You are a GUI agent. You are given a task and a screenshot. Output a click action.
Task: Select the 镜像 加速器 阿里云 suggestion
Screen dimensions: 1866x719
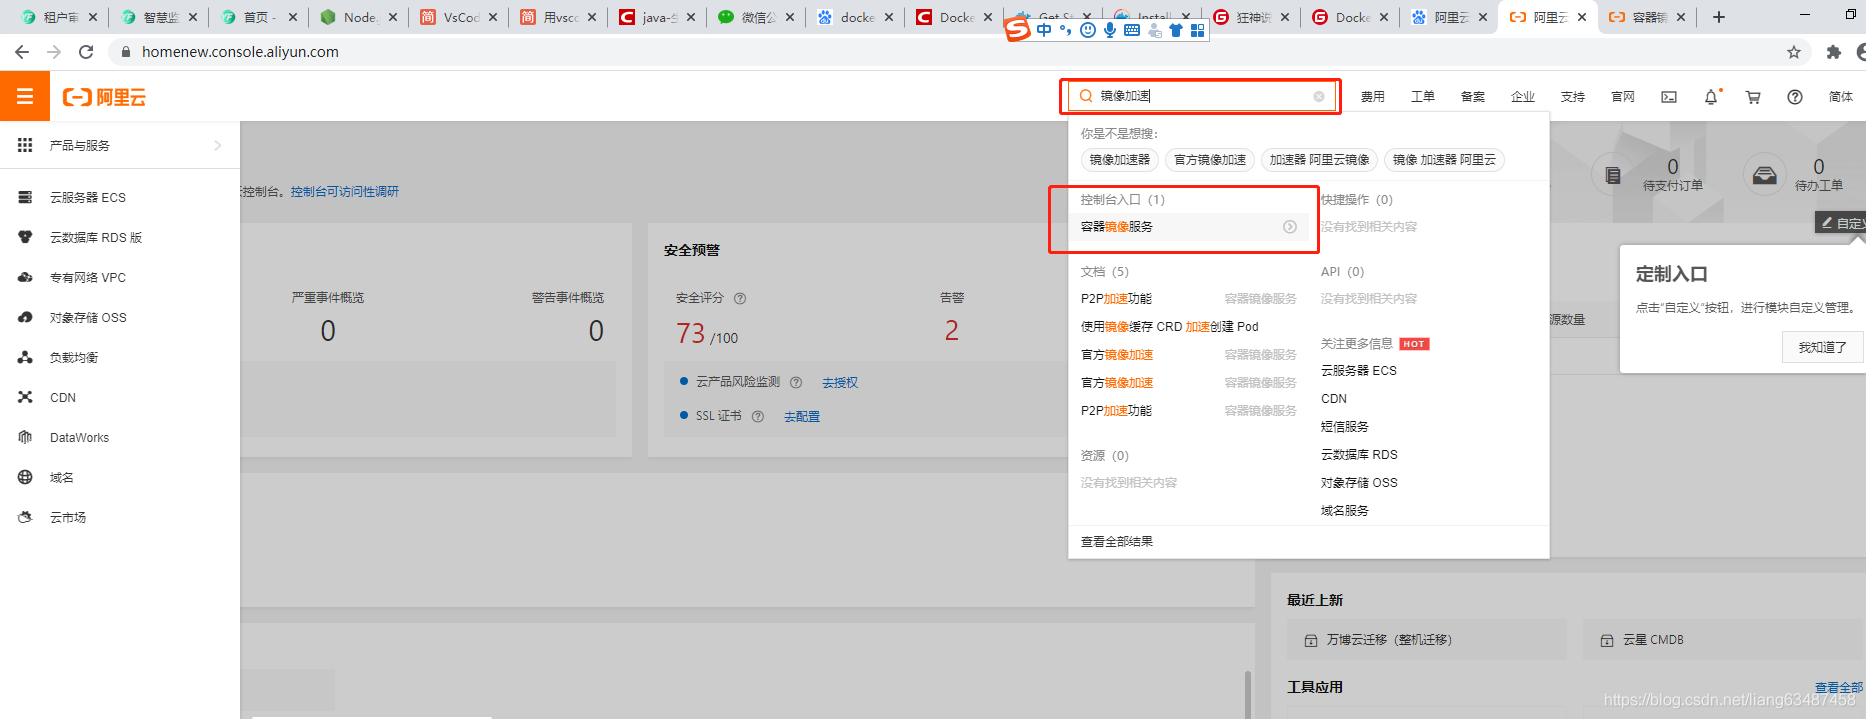click(x=1445, y=160)
